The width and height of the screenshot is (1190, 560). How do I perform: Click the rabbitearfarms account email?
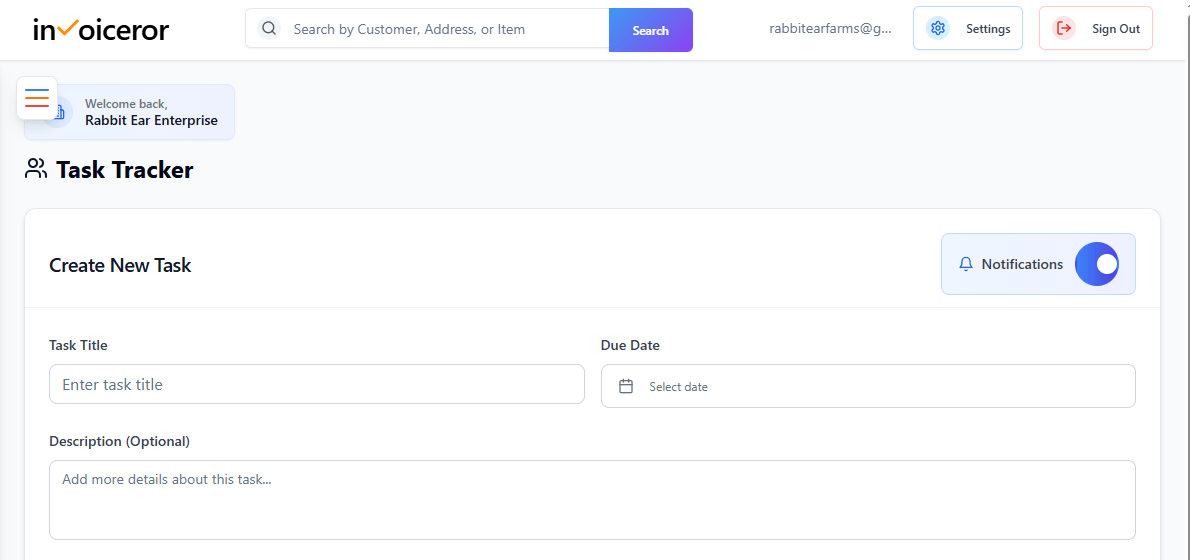point(829,29)
